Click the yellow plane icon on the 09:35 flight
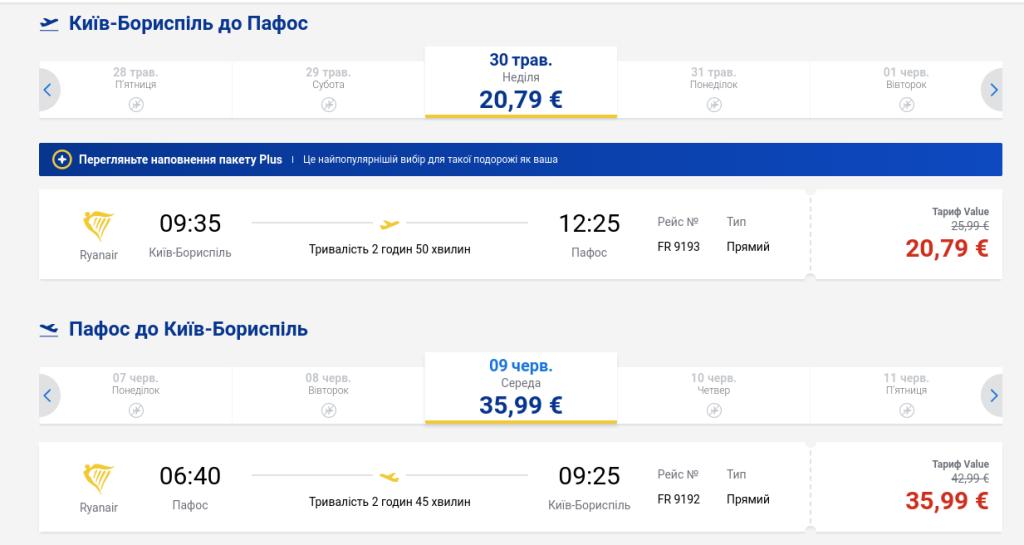Image resolution: width=1024 pixels, height=545 pixels. point(390,223)
